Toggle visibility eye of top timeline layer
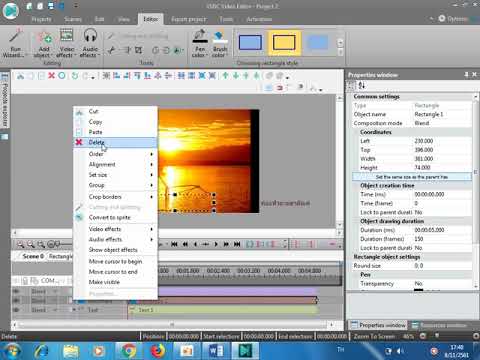The height and width of the screenshot is (360, 480). [x=15, y=291]
